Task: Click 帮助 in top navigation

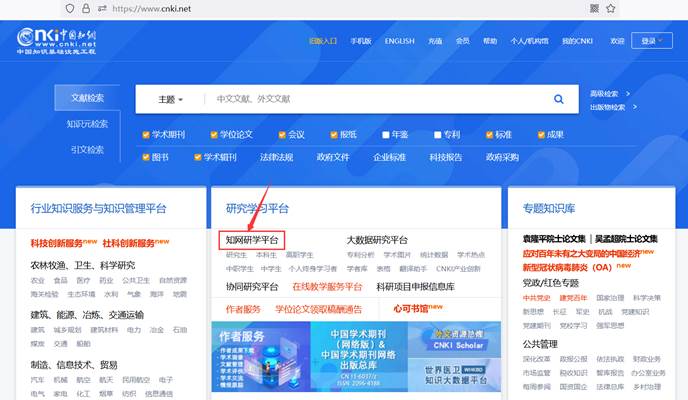Action: tap(490, 41)
